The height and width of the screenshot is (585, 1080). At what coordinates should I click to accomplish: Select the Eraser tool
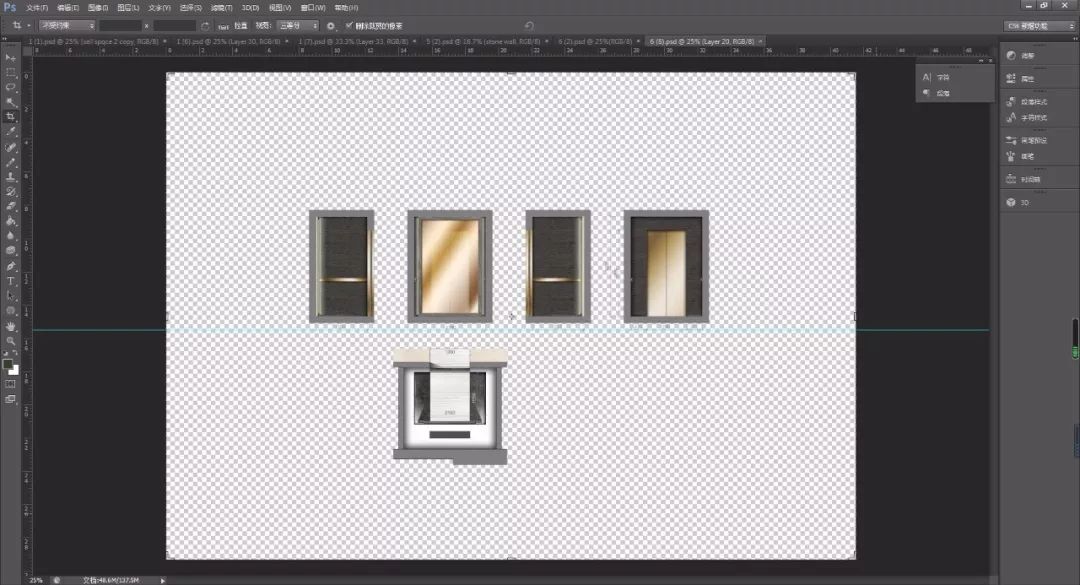click(x=10, y=206)
